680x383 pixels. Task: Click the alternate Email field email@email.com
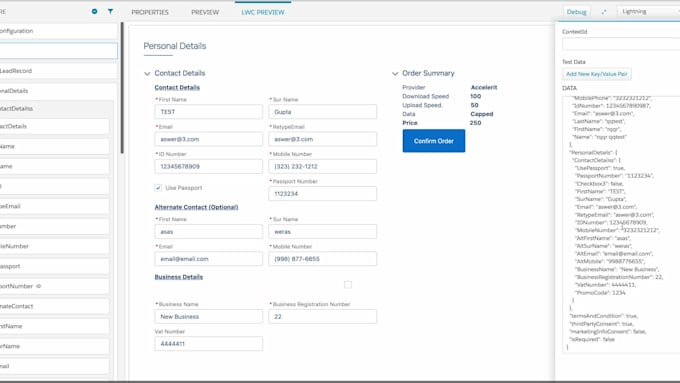[x=208, y=259]
